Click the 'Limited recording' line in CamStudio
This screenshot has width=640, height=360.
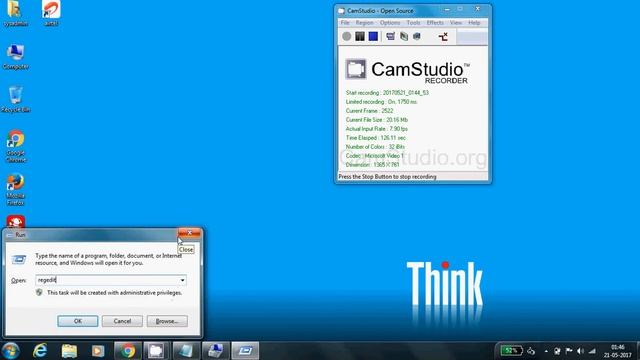tap(381, 102)
